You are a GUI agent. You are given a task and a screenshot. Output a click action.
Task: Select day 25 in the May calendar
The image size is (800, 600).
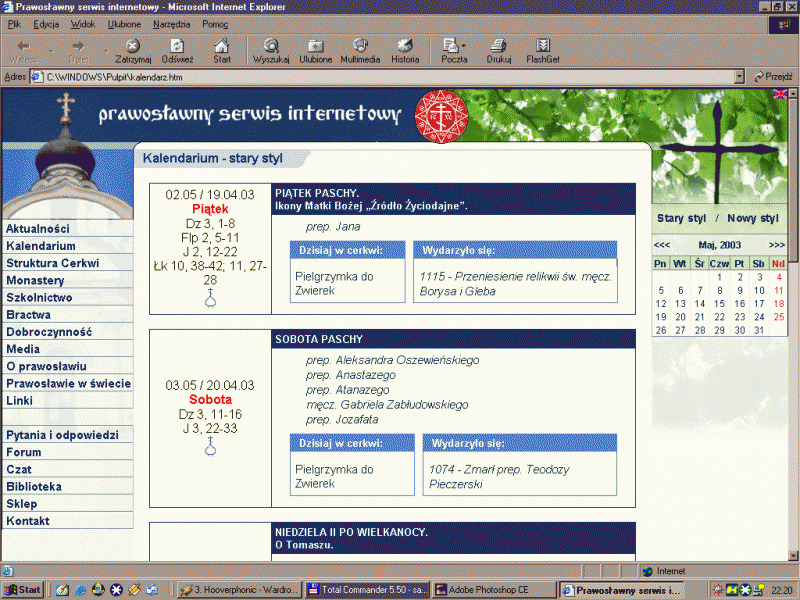(x=779, y=317)
